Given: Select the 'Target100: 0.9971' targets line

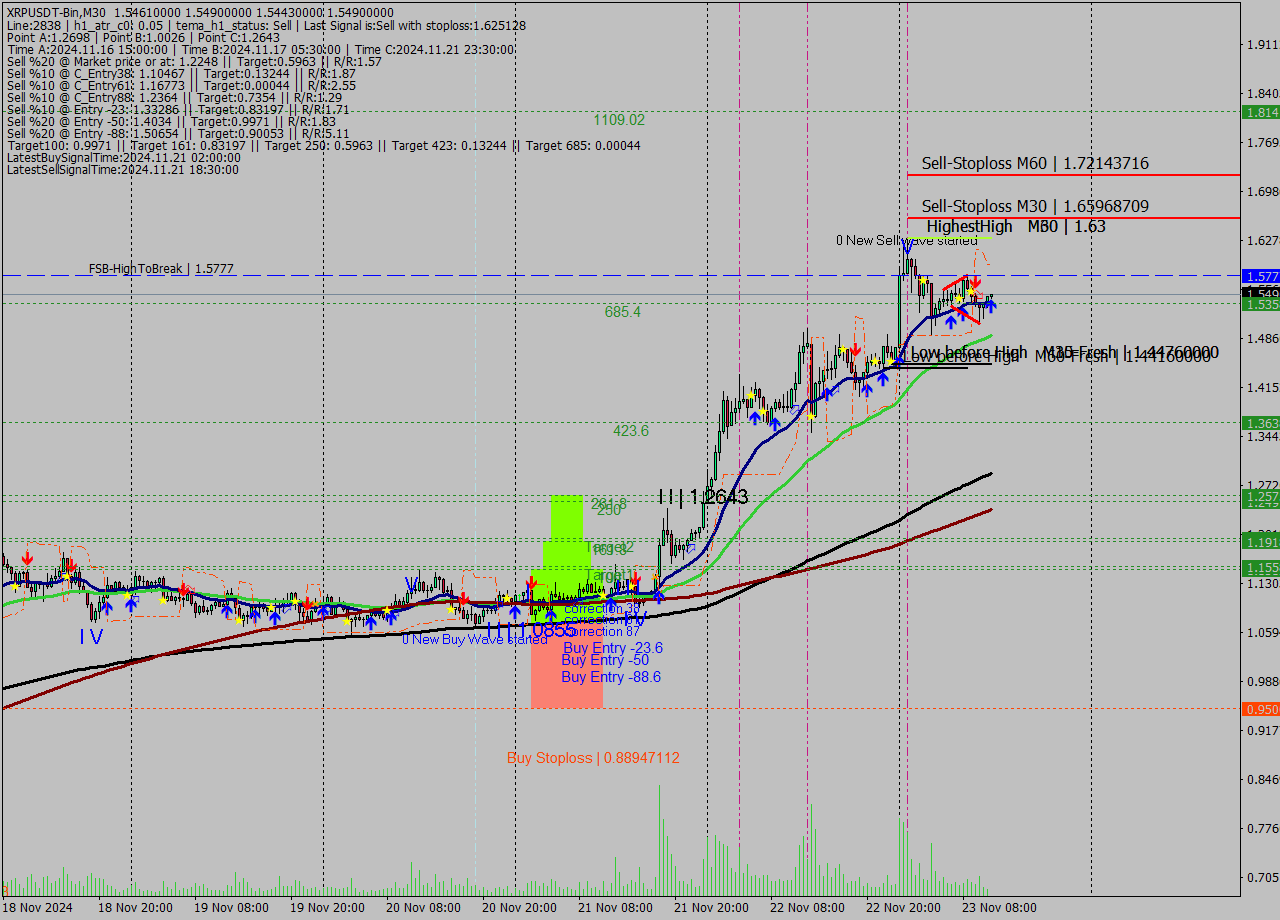Looking at the screenshot, I should [323, 145].
